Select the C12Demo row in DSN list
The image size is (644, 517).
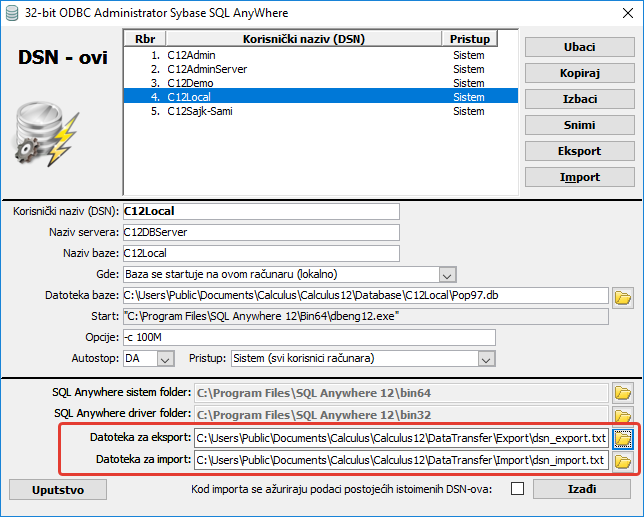click(192, 83)
